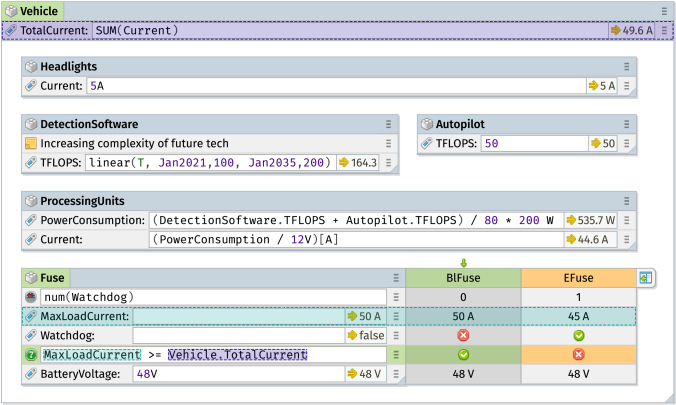
Task: Open the TotalCurrent row menu handle
Action: (x=664, y=30)
